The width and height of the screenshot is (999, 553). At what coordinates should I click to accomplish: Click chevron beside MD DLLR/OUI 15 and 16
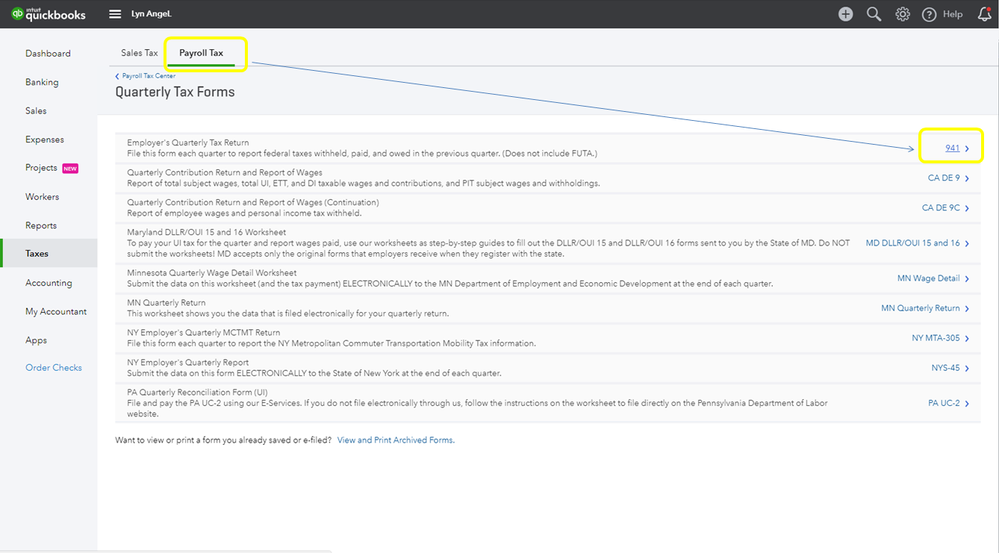click(967, 243)
